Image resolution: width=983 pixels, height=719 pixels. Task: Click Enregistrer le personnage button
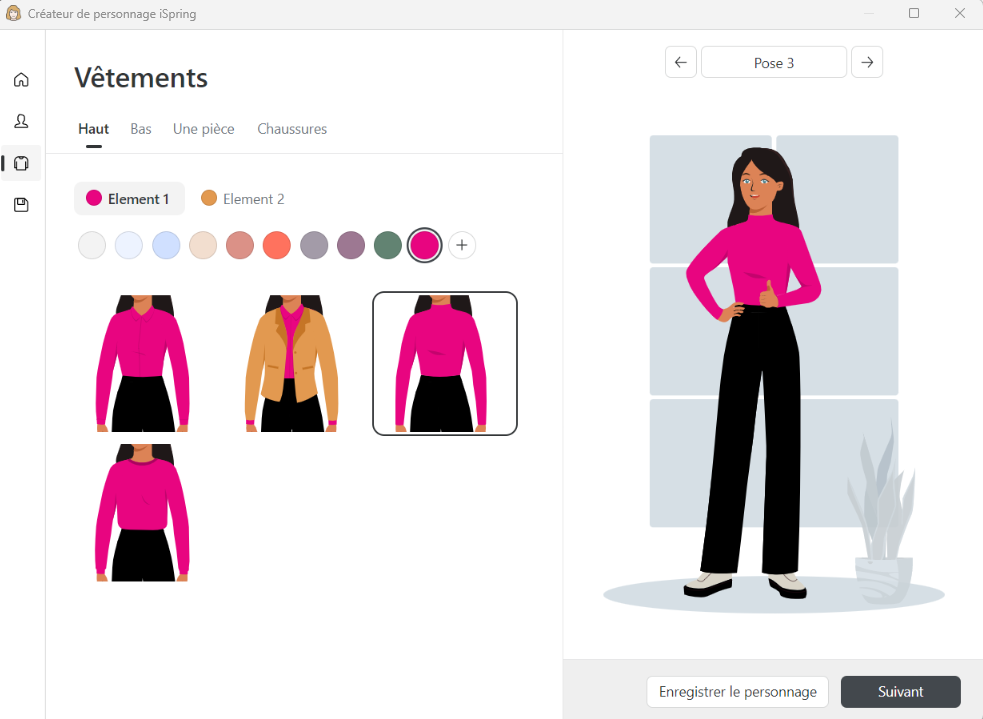point(737,692)
